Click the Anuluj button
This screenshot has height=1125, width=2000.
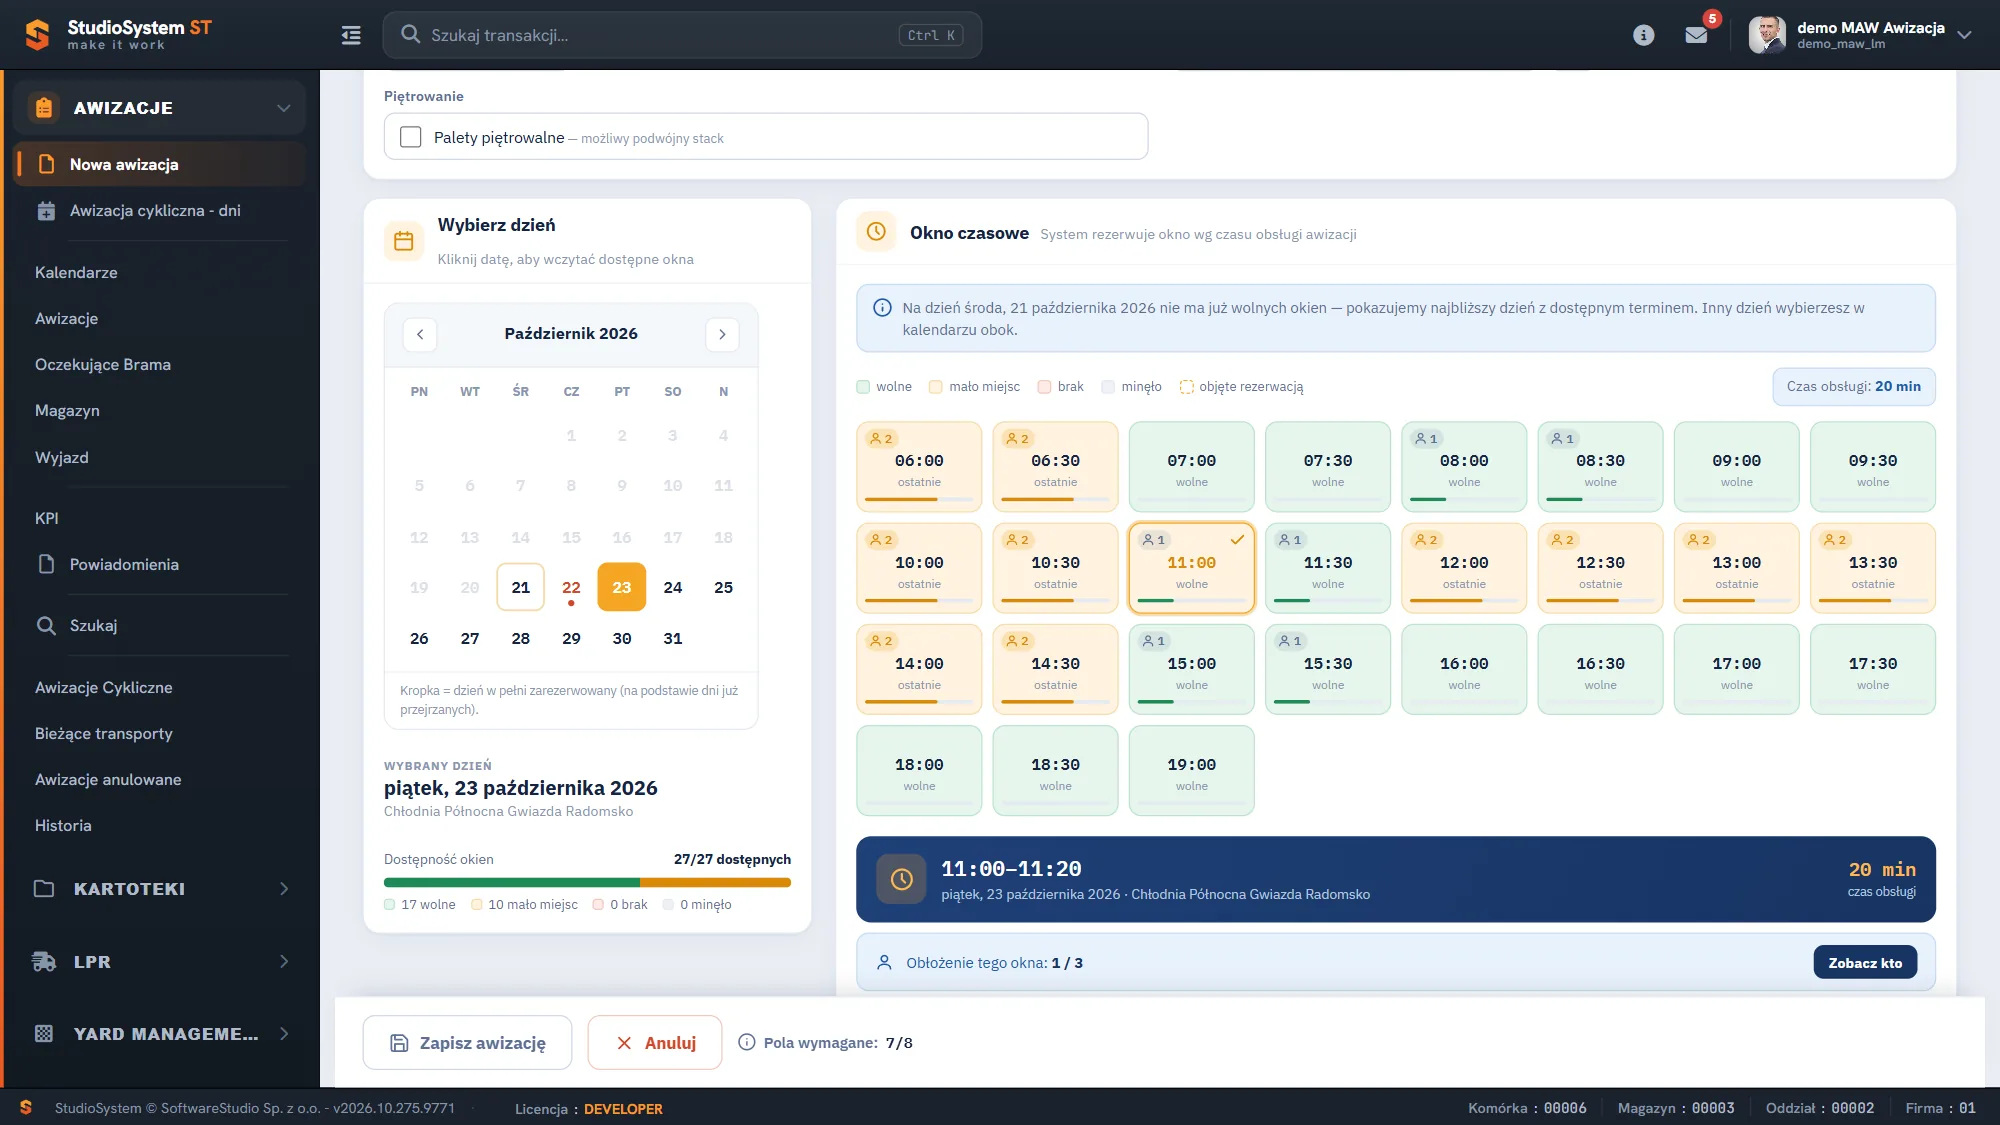(x=655, y=1043)
